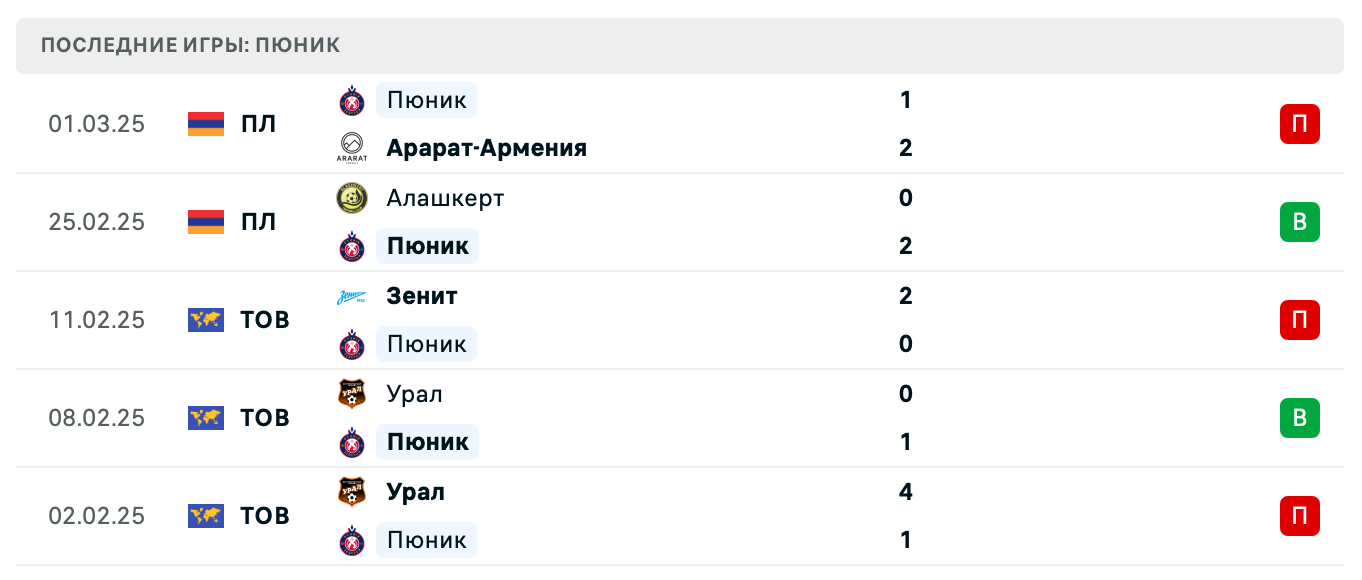
Task: Click the green В badge in the 08.02.25 row
Action: (x=1300, y=418)
